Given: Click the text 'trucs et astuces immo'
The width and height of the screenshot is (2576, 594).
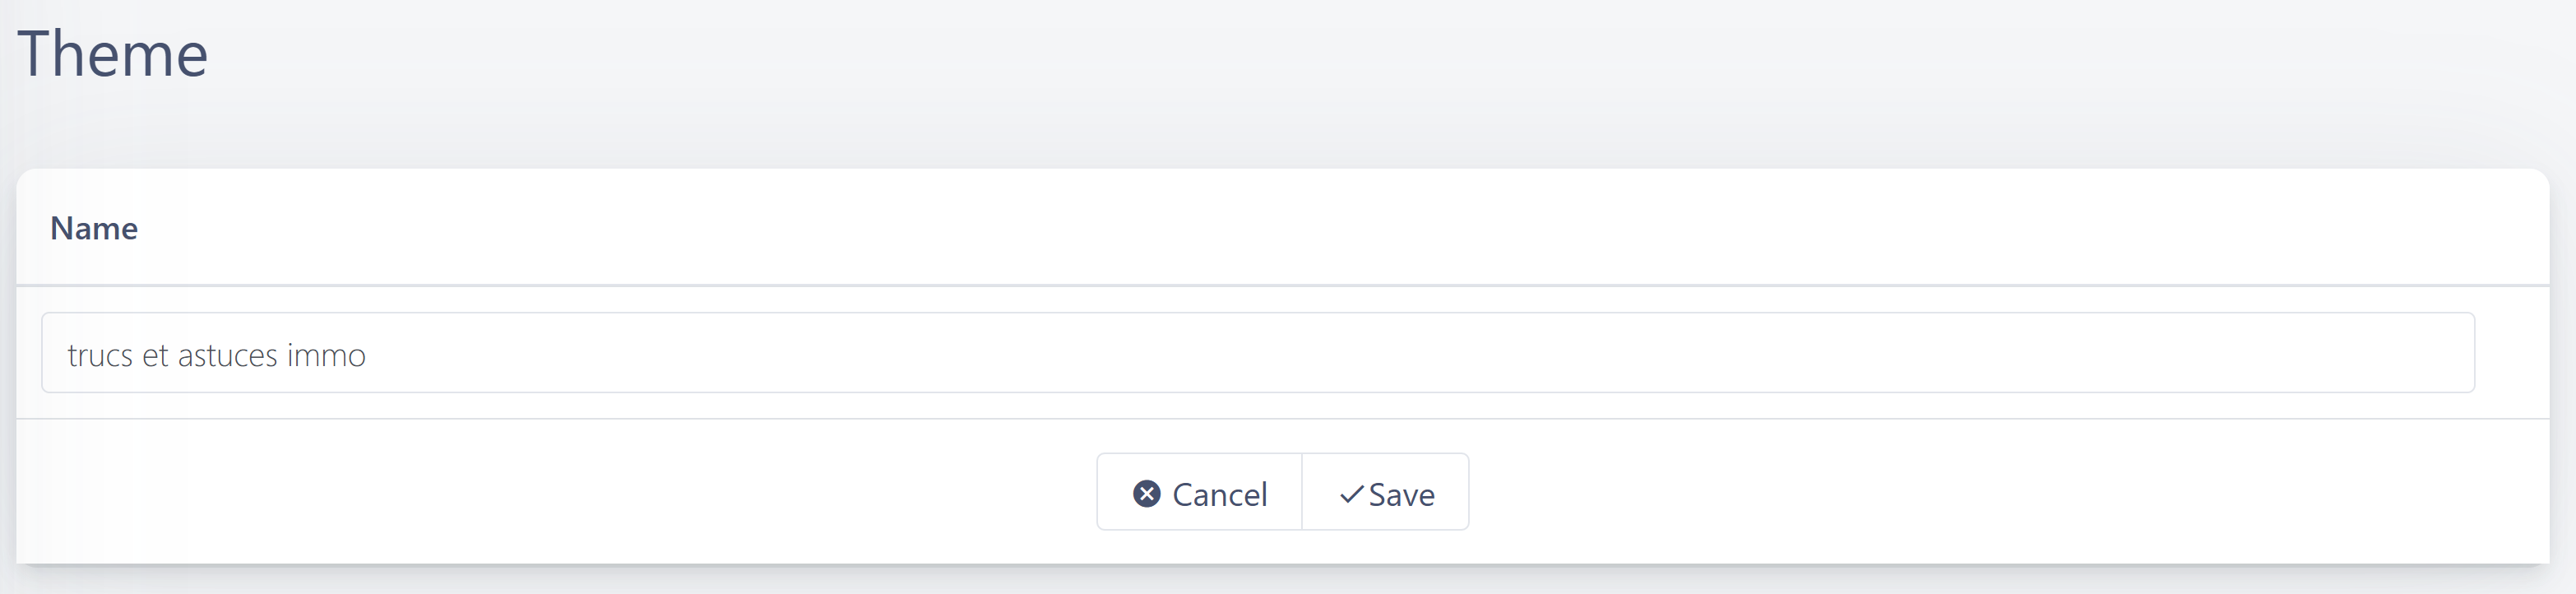Looking at the screenshot, I should pyautogui.click(x=217, y=355).
